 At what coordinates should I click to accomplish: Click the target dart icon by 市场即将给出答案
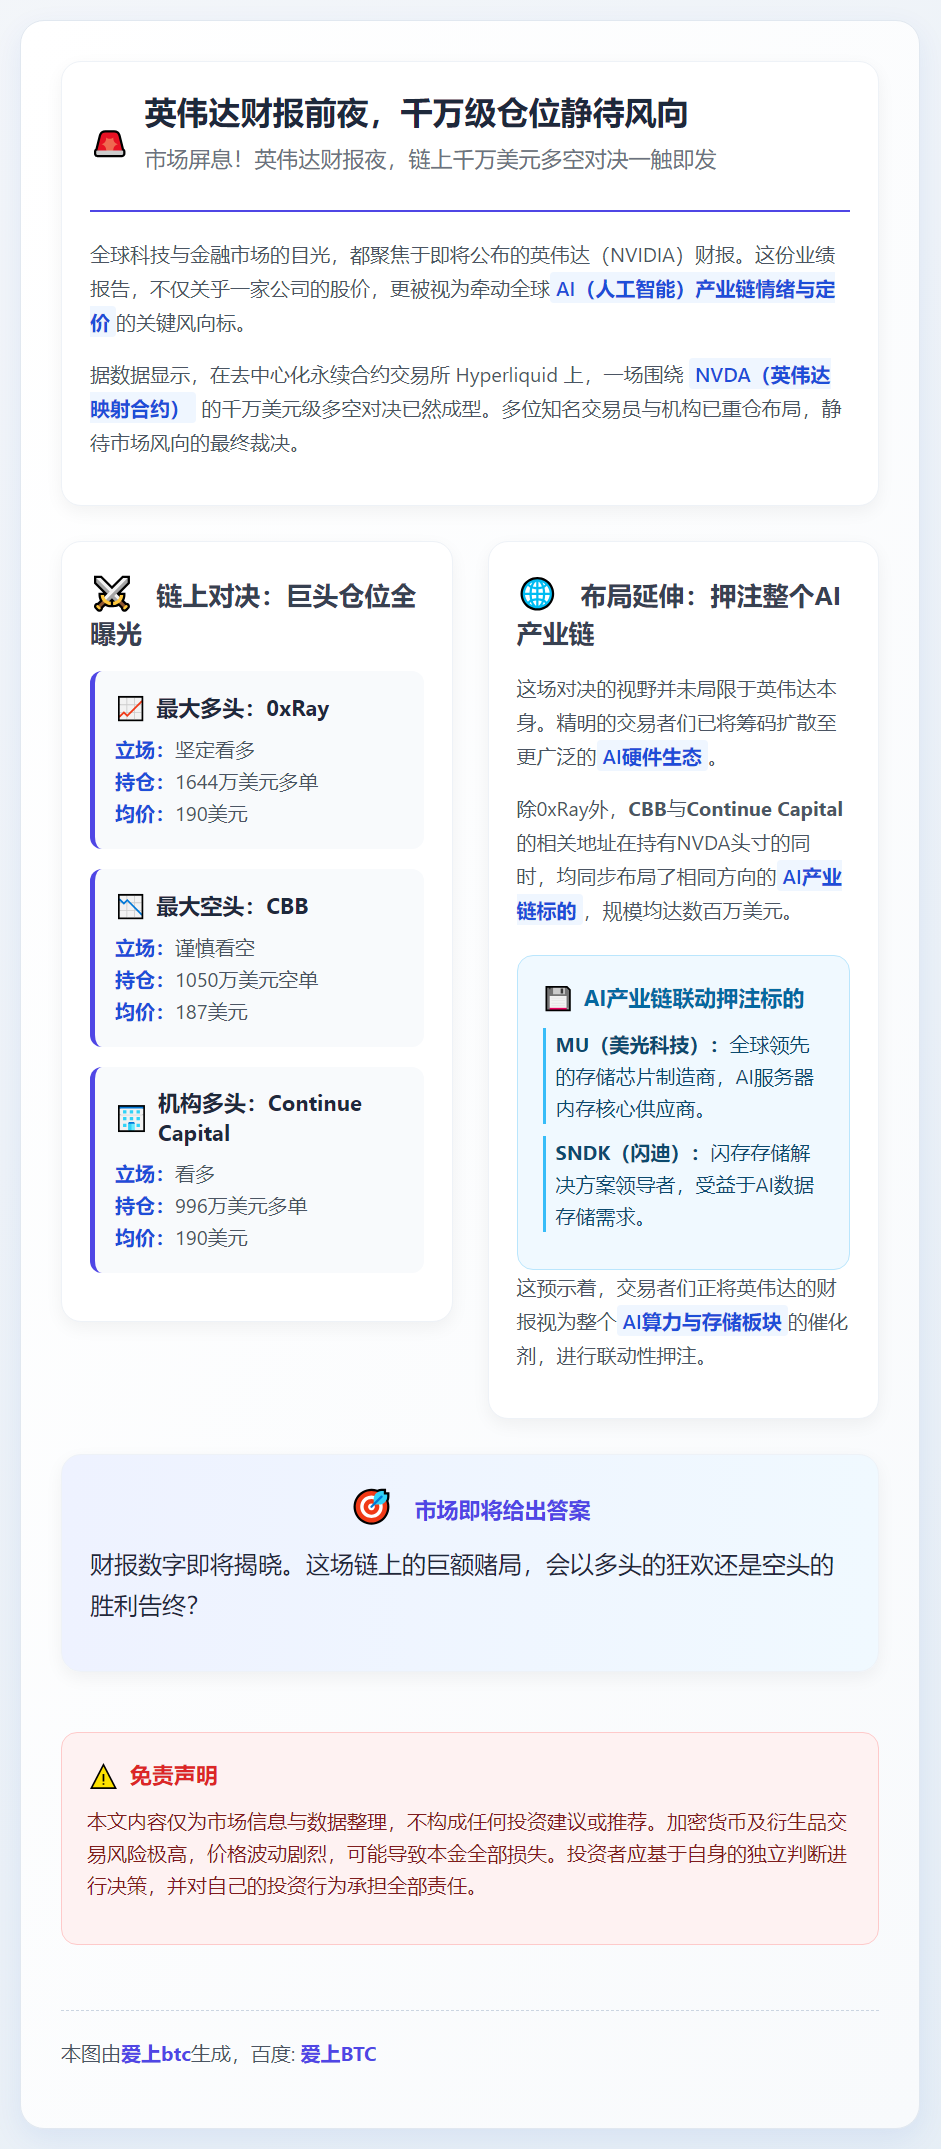pos(372,1507)
